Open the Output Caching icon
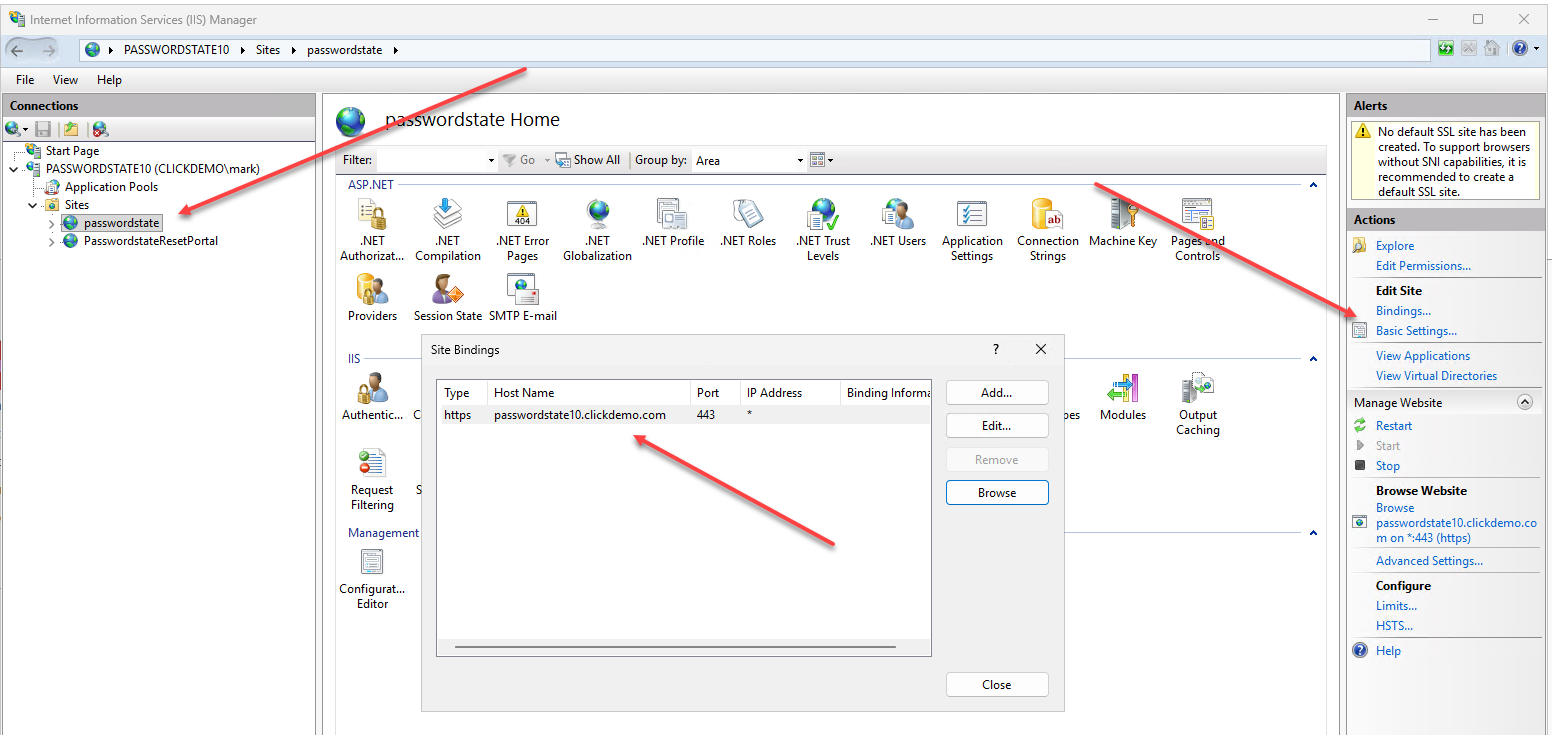Image resolution: width=1552 pixels, height=735 pixels. (x=1197, y=388)
